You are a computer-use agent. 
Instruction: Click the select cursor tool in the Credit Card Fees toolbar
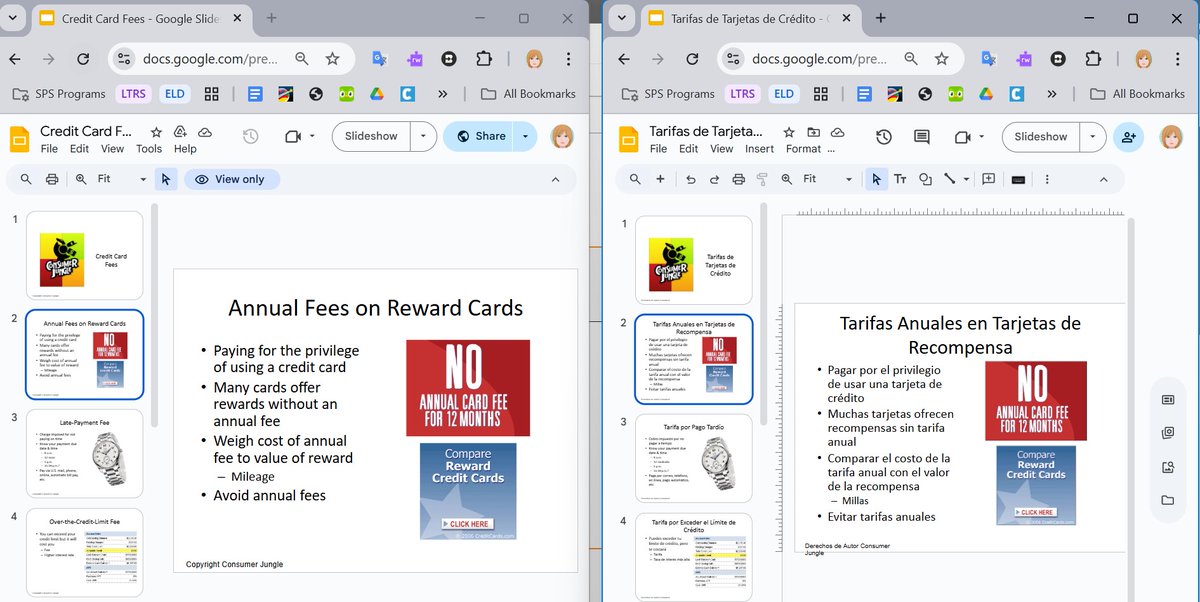click(166, 179)
